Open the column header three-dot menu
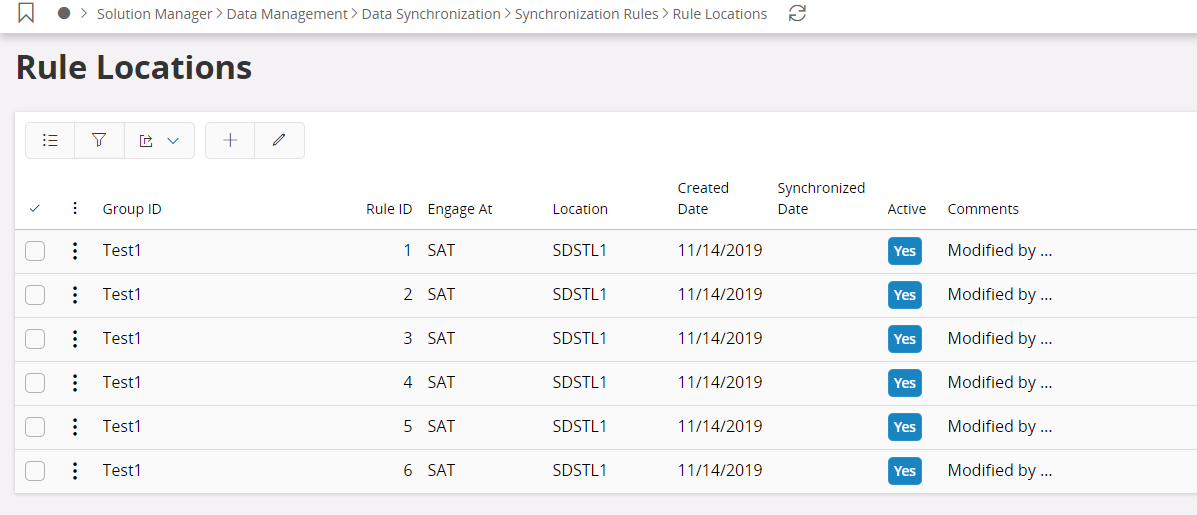 pos(75,209)
